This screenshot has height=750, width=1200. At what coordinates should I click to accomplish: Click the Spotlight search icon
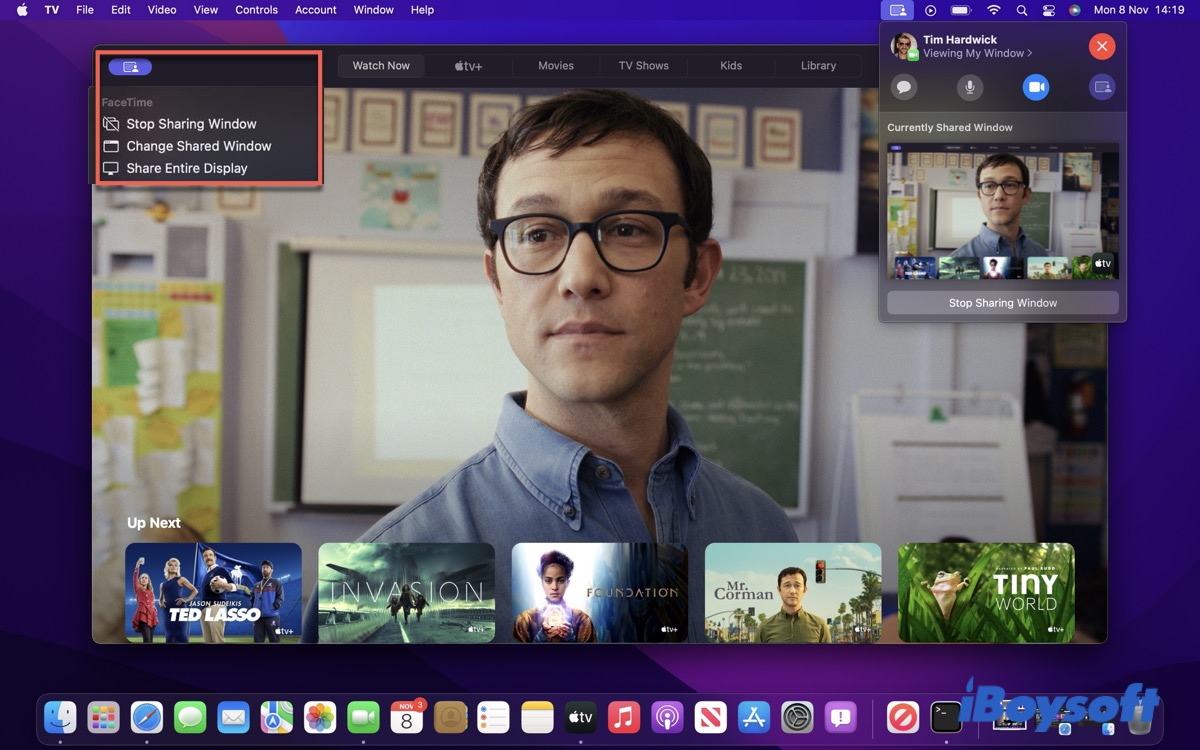pyautogui.click(x=1021, y=10)
